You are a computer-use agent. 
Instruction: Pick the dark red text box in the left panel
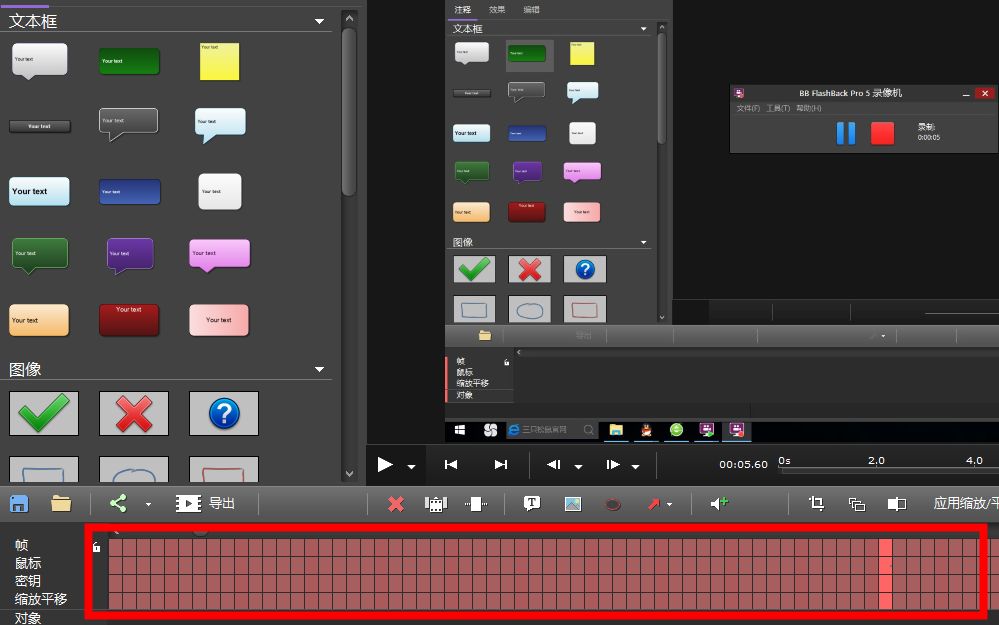[x=129, y=319]
